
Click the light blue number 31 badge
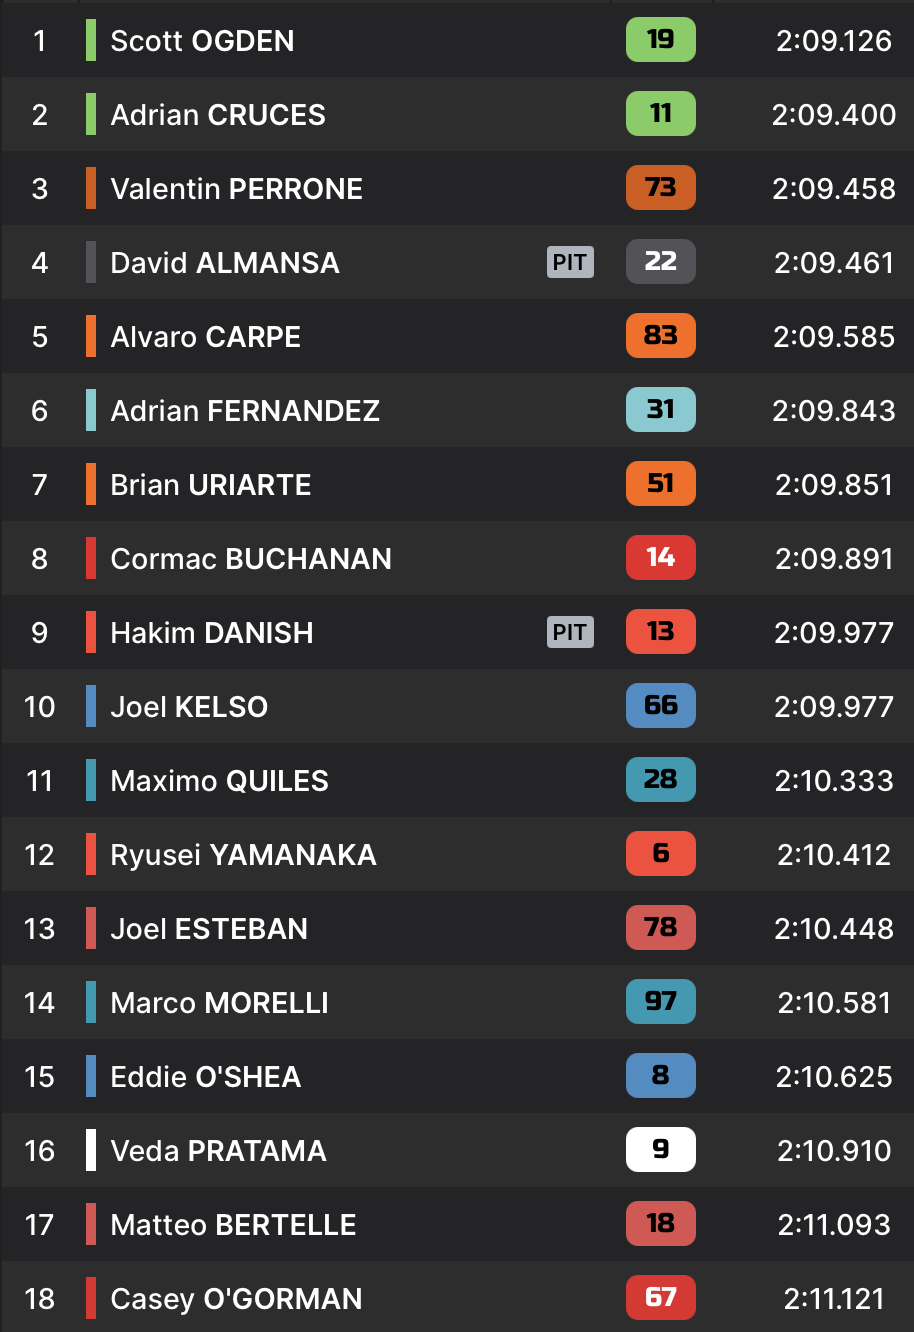pos(660,410)
